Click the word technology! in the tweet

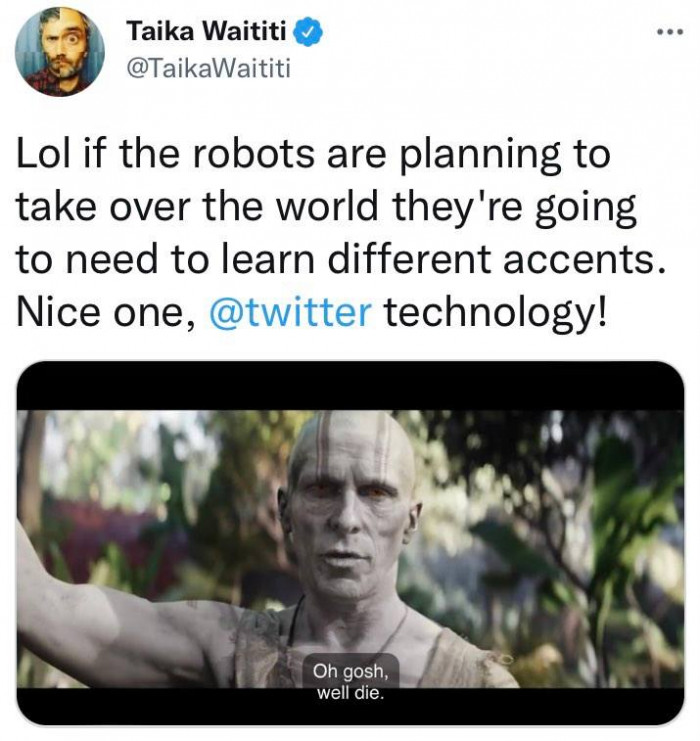coord(494,312)
